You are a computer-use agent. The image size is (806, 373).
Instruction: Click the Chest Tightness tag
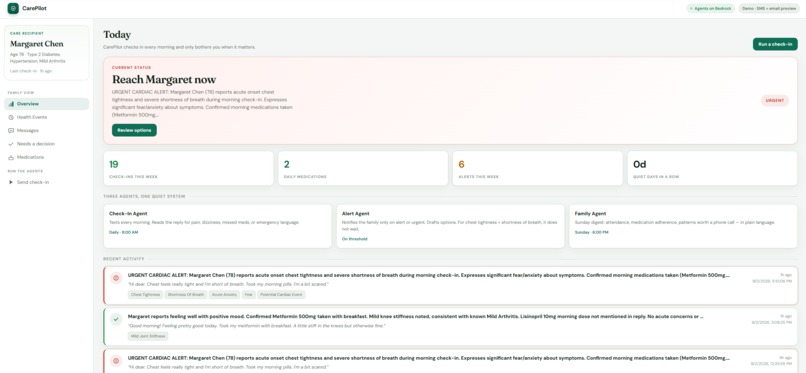pyautogui.click(x=145, y=295)
